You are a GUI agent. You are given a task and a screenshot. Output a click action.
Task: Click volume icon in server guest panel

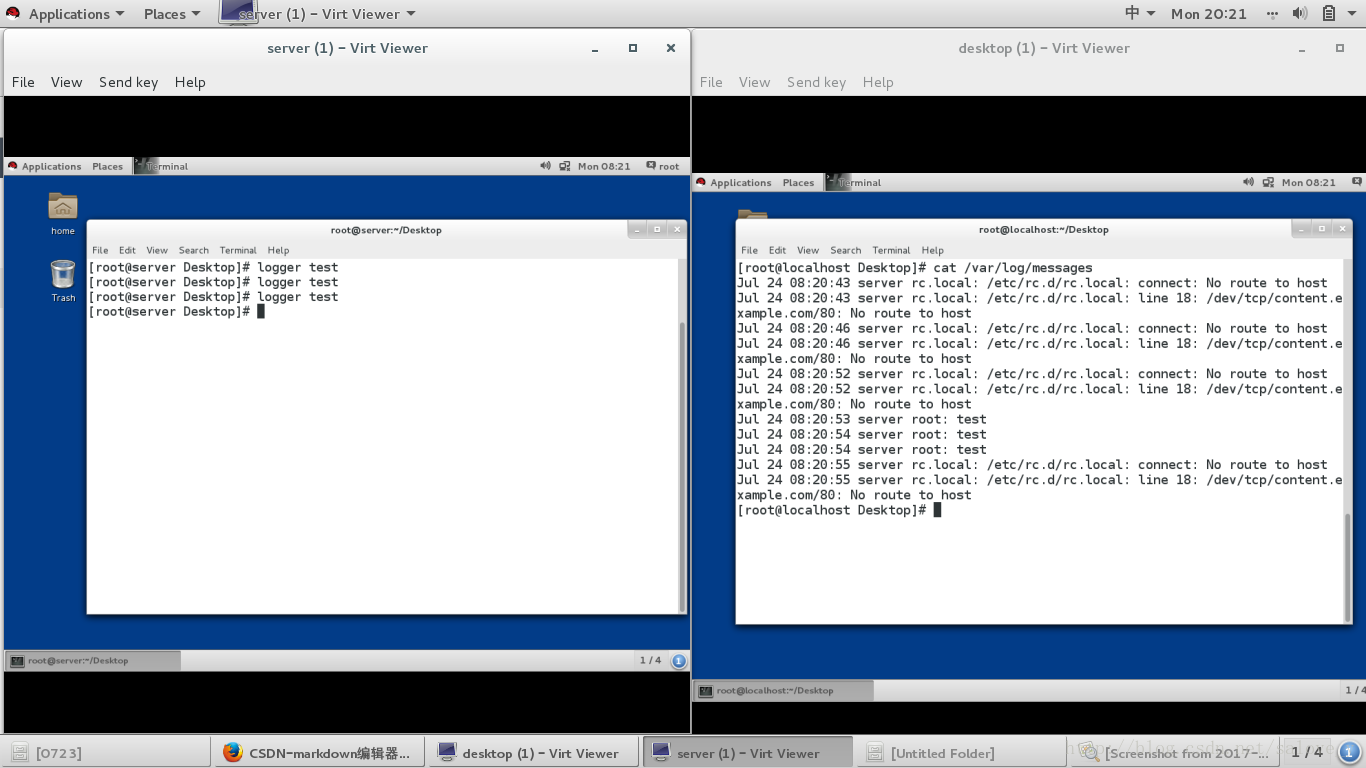pyautogui.click(x=545, y=166)
